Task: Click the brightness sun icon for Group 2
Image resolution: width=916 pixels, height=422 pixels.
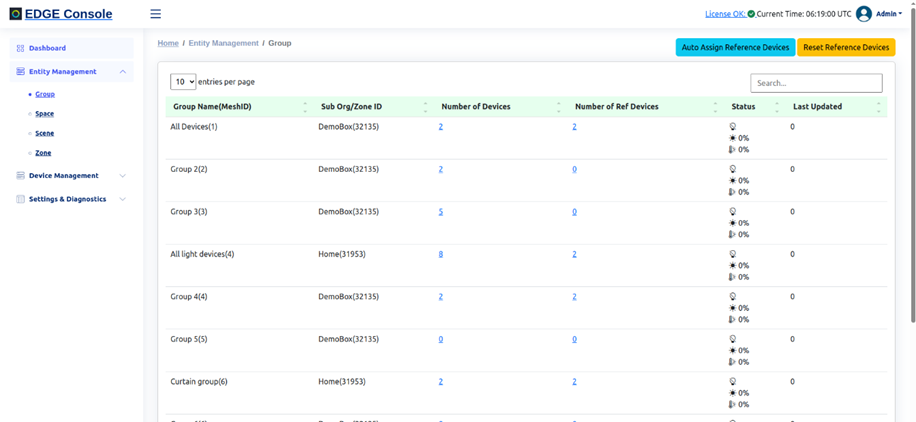Action: [x=733, y=181]
